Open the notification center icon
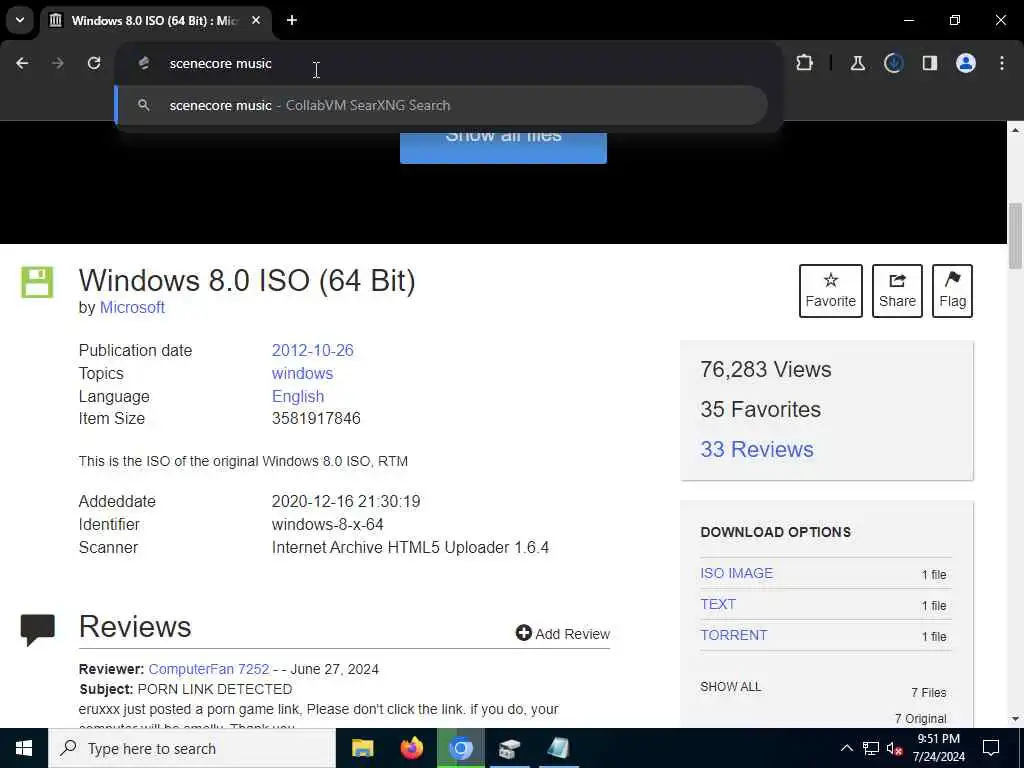This screenshot has height=768, width=1024. pyautogui.click(x=991, y=748)
